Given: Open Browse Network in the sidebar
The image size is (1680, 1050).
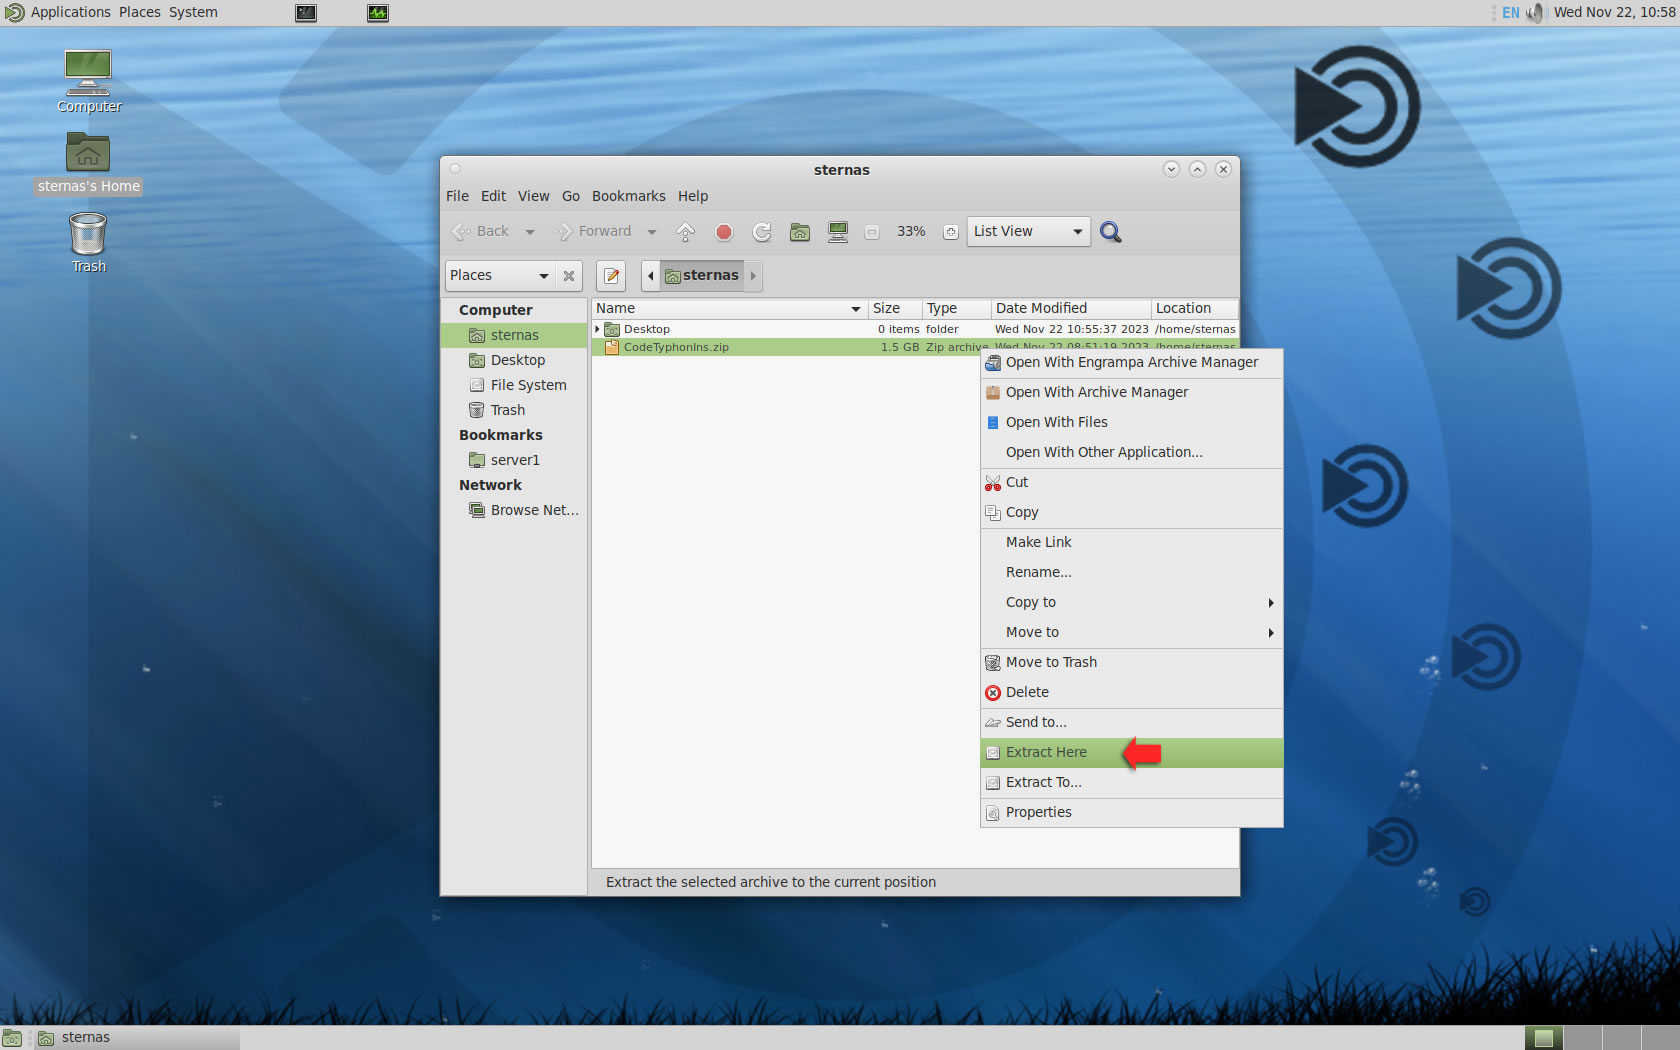Looking at the screenshot, I should tap(514, 510).
